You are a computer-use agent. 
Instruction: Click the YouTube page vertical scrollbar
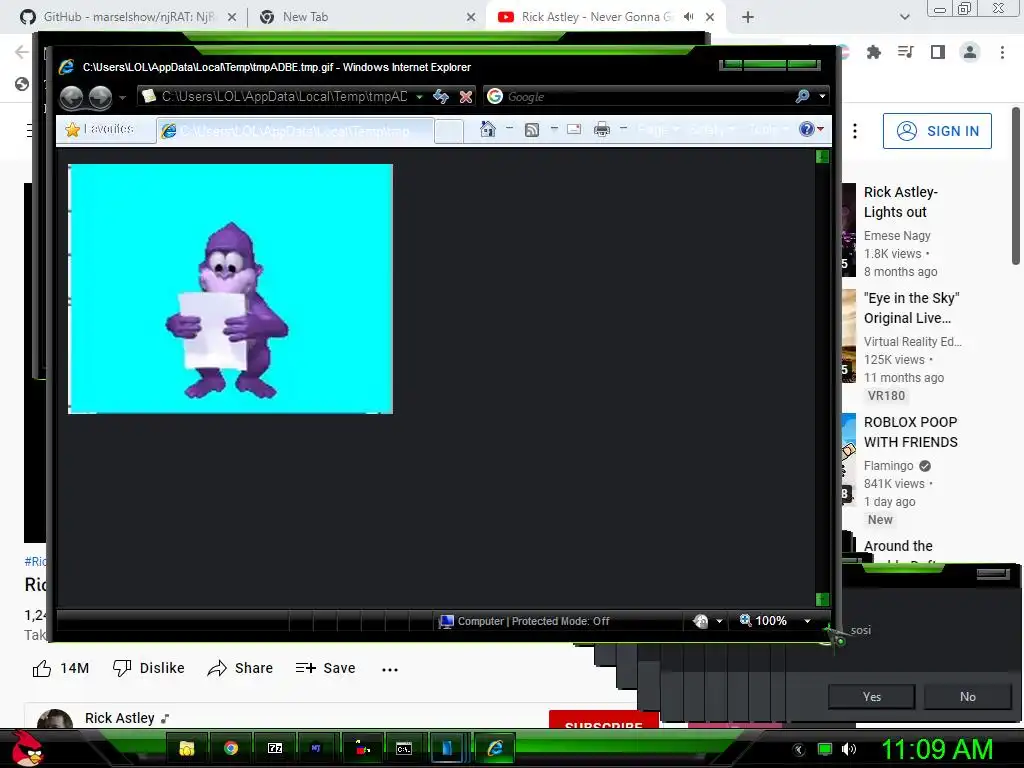coord(1016,186)
